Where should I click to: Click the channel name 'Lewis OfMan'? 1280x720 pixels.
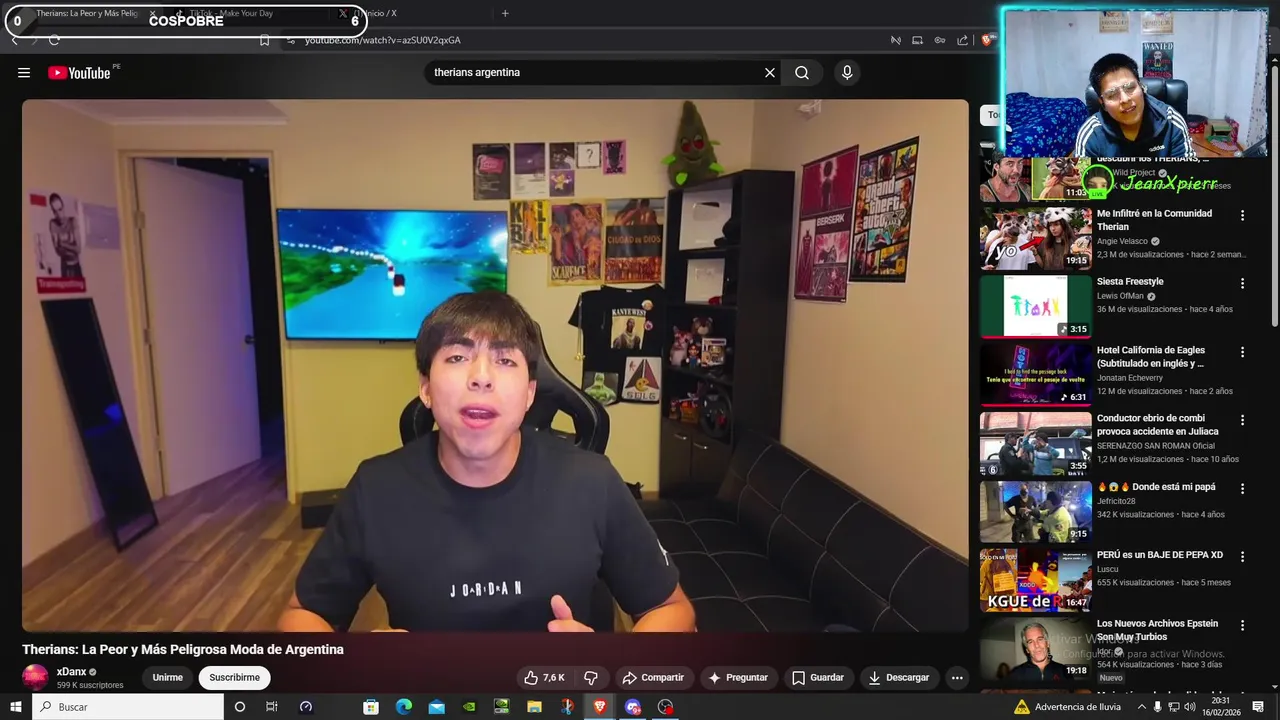click(x=1120, y=296)
